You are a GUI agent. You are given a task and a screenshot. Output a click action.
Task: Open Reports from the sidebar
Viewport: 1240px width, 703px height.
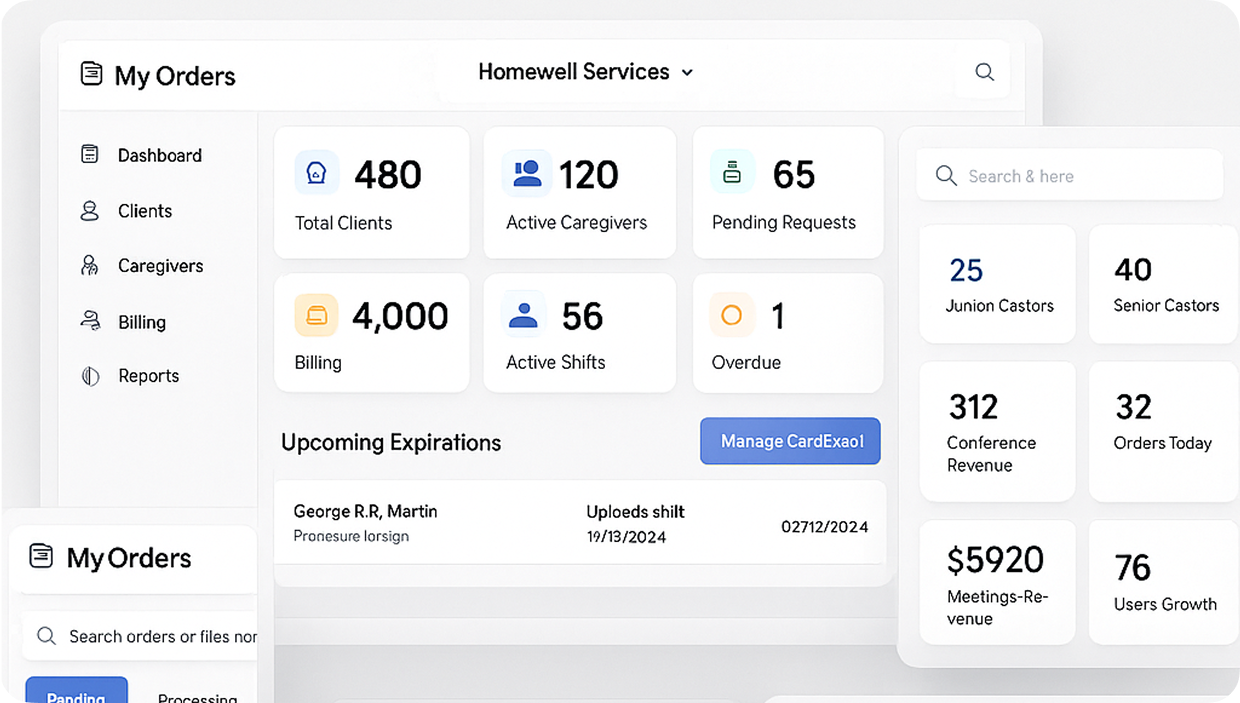(148, 376)
